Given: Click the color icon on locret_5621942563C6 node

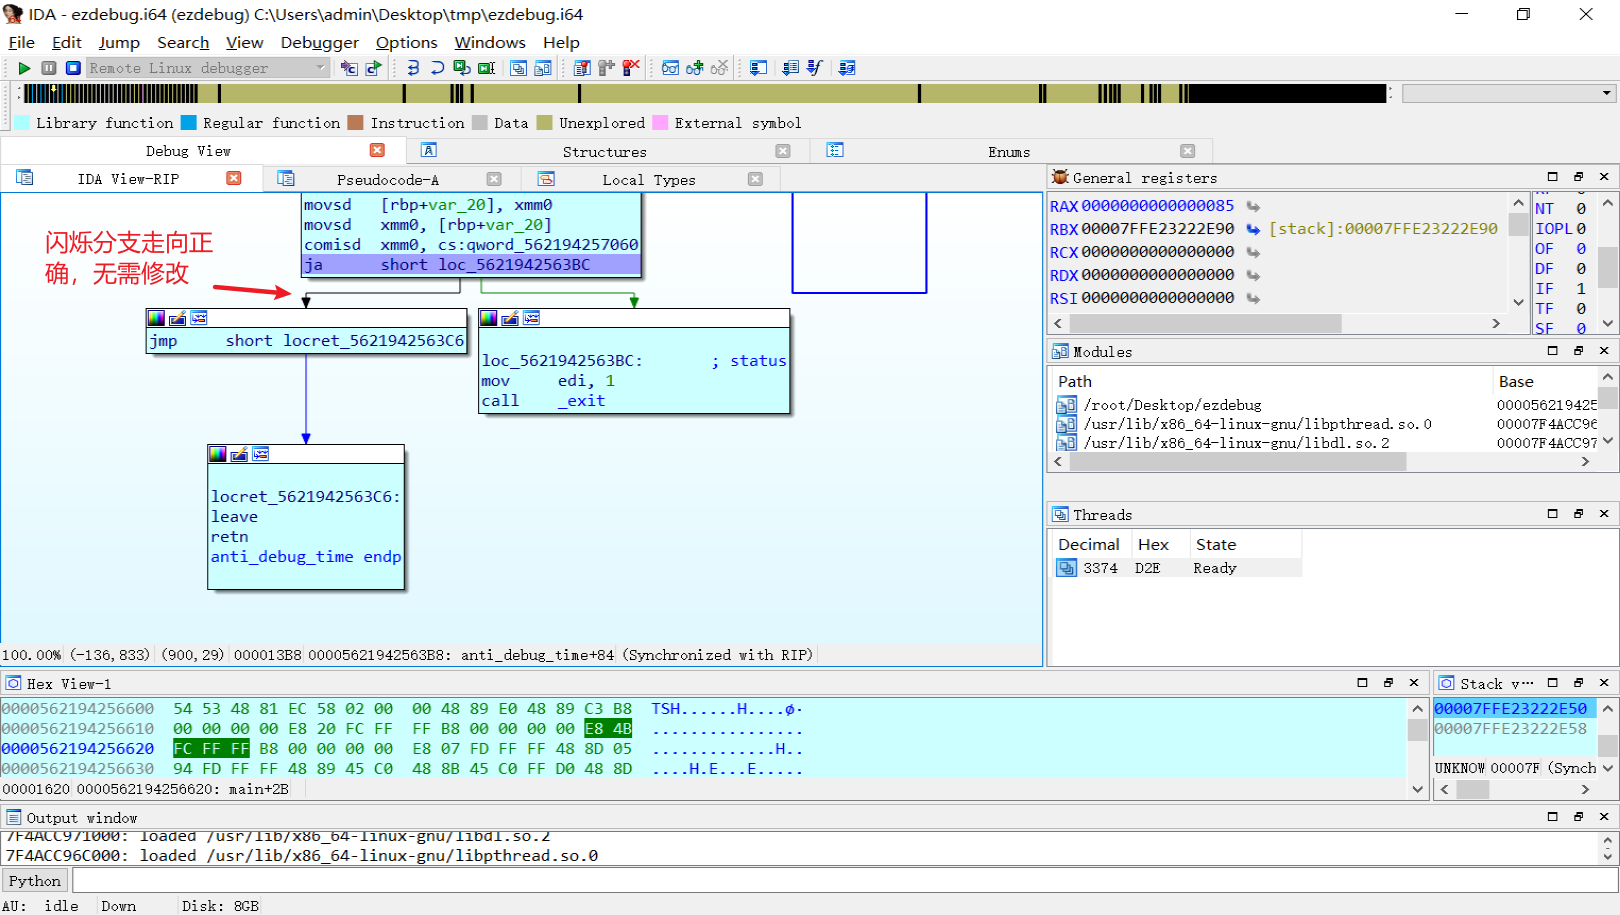Looking at the screenshot, I should 217,454.
